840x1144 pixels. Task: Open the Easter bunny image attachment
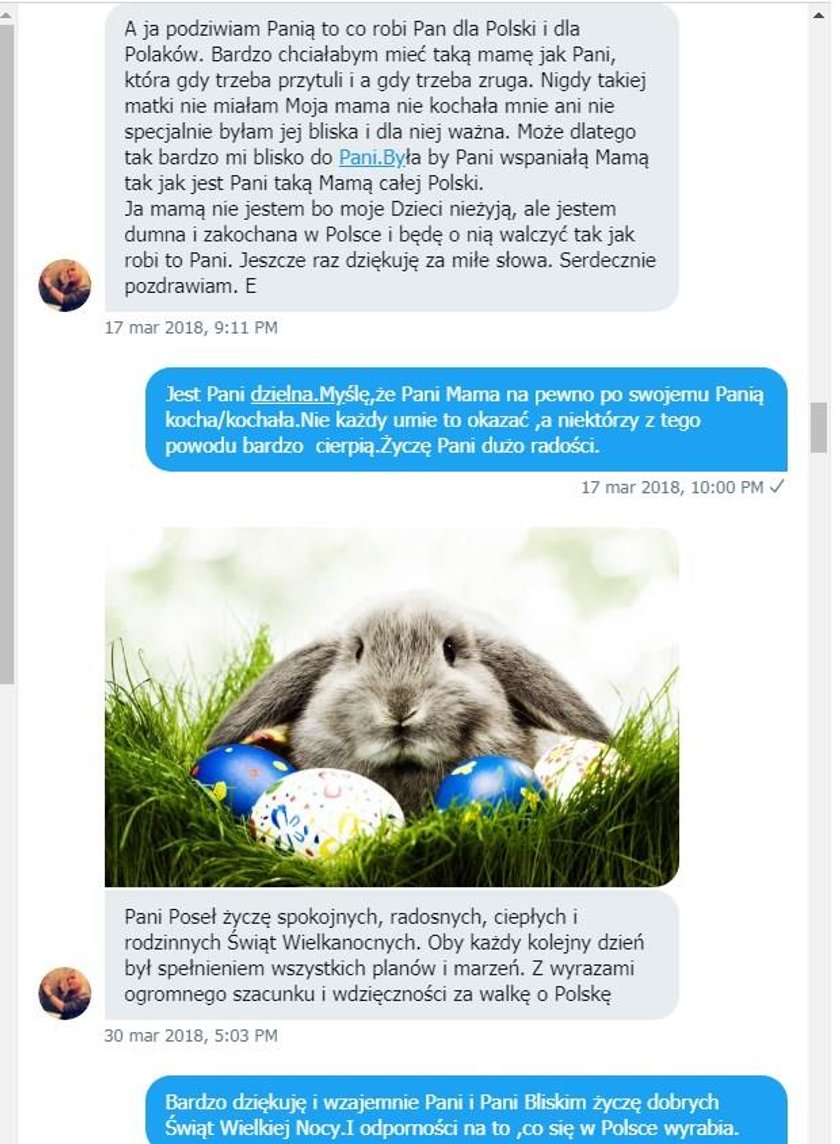coord(392,706)
